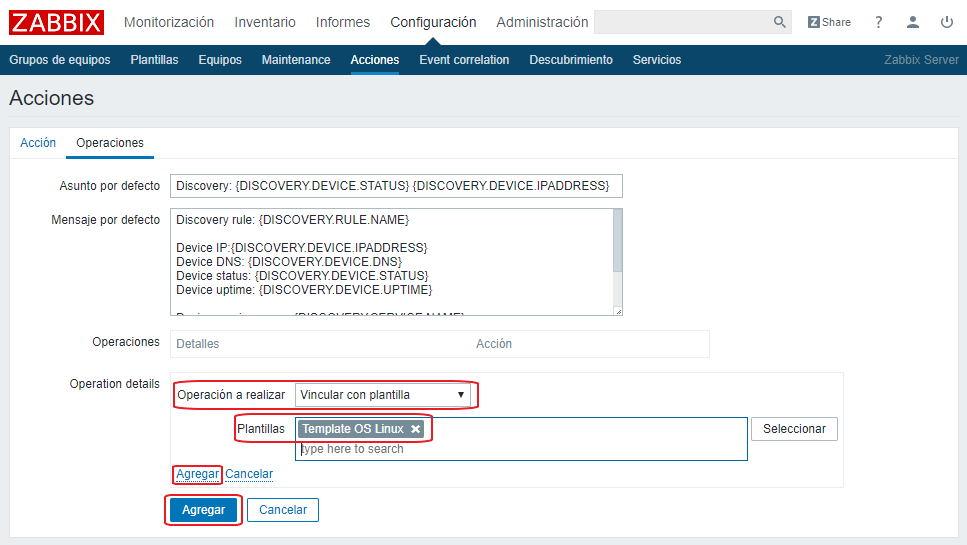Click the Acción column header
Screen dimensions: 967x545
[x=494, y=344]
